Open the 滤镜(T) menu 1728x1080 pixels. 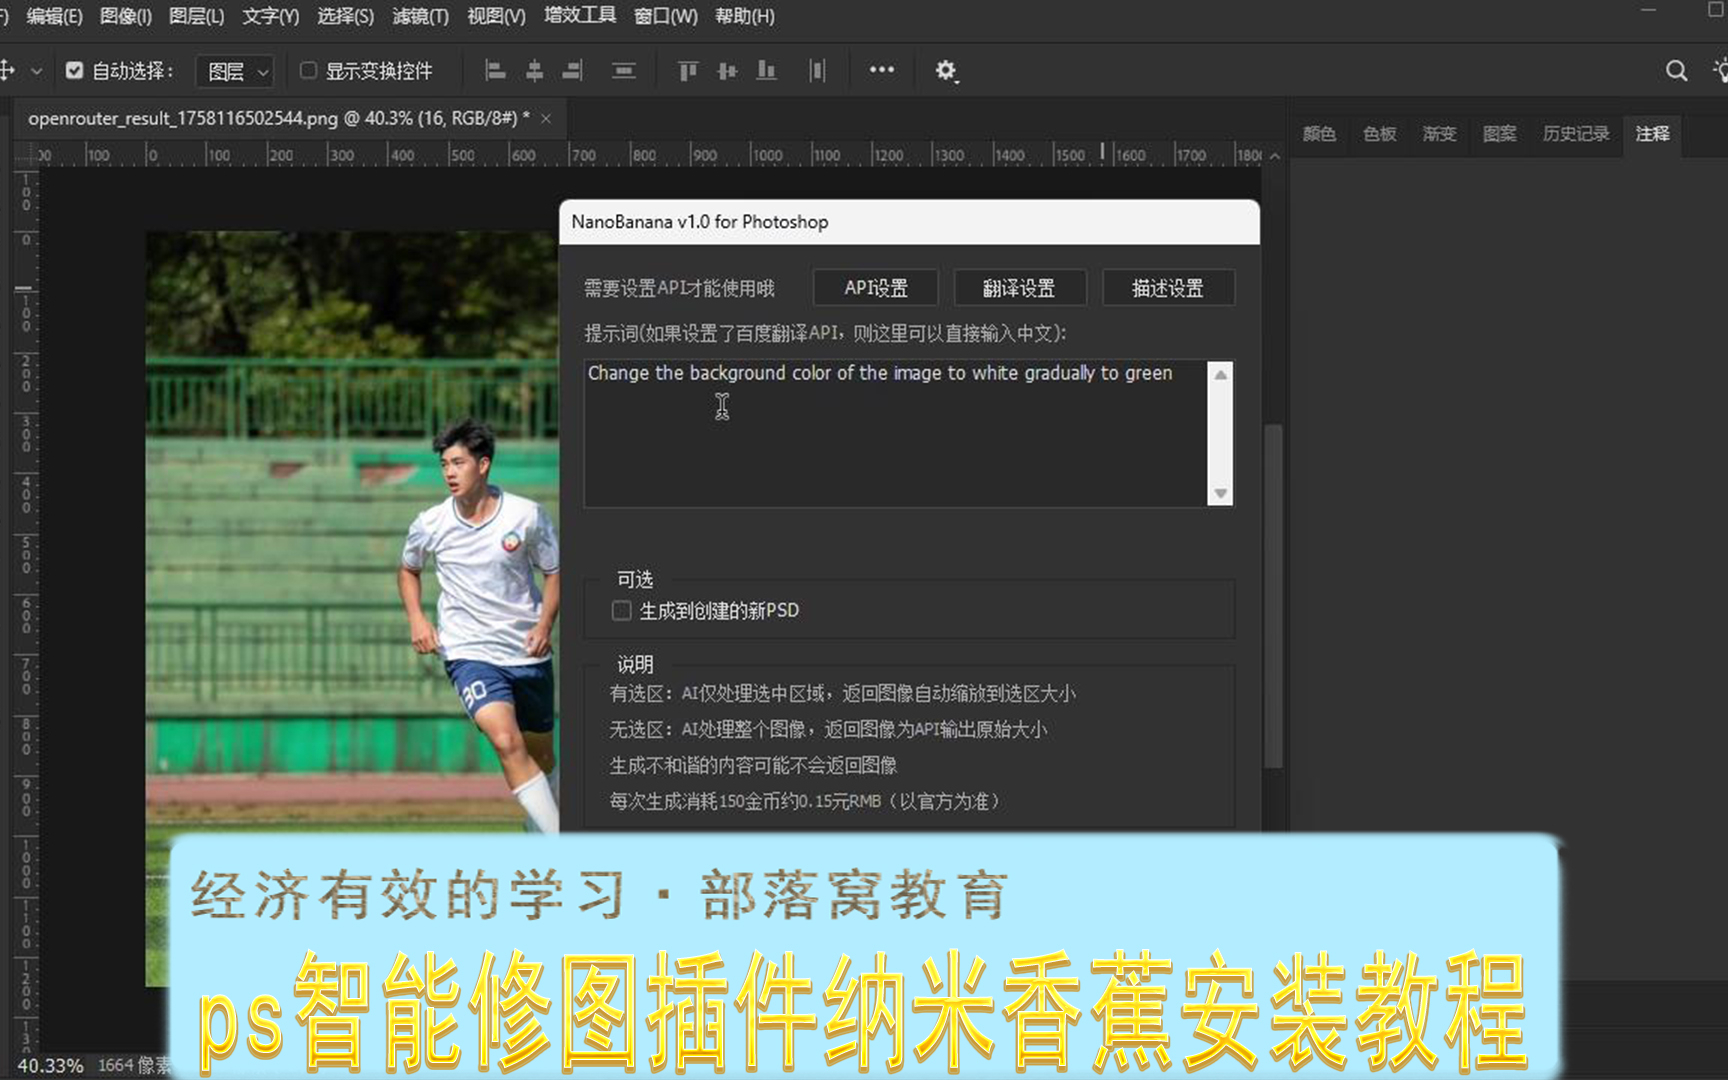[x=420, y=16]
